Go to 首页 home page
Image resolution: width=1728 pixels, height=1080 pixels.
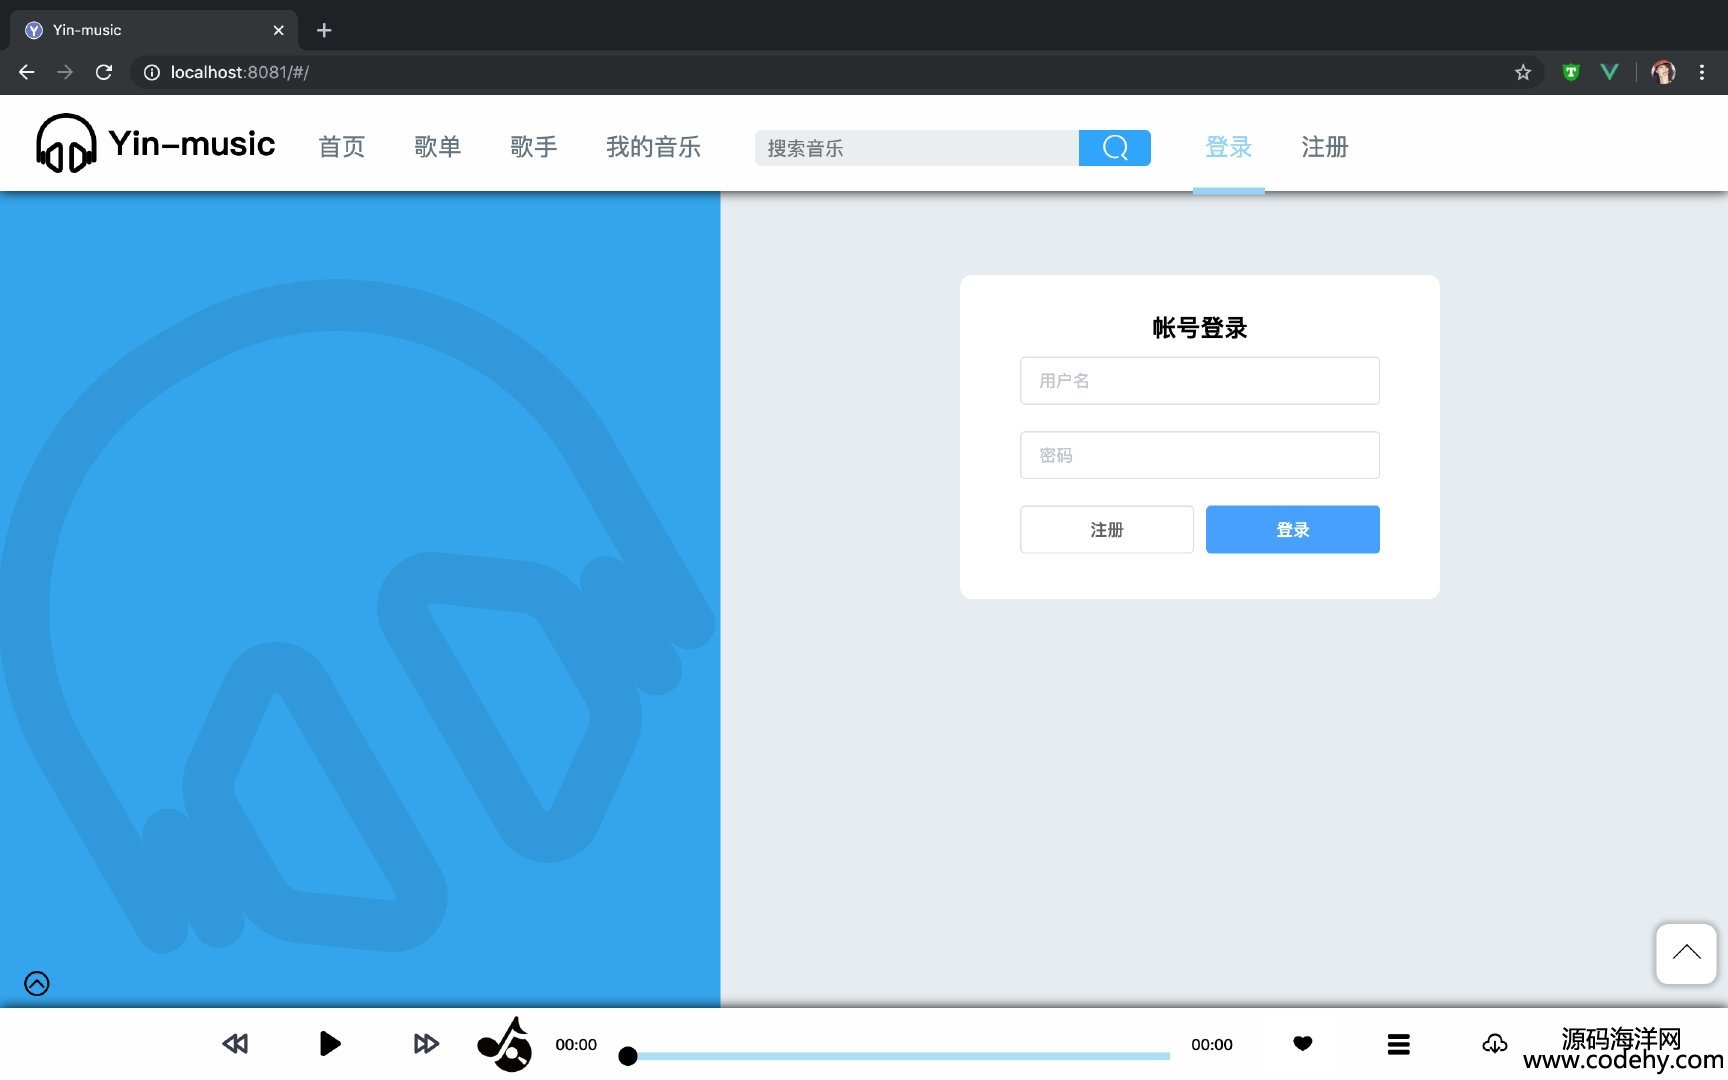point(342,147)
